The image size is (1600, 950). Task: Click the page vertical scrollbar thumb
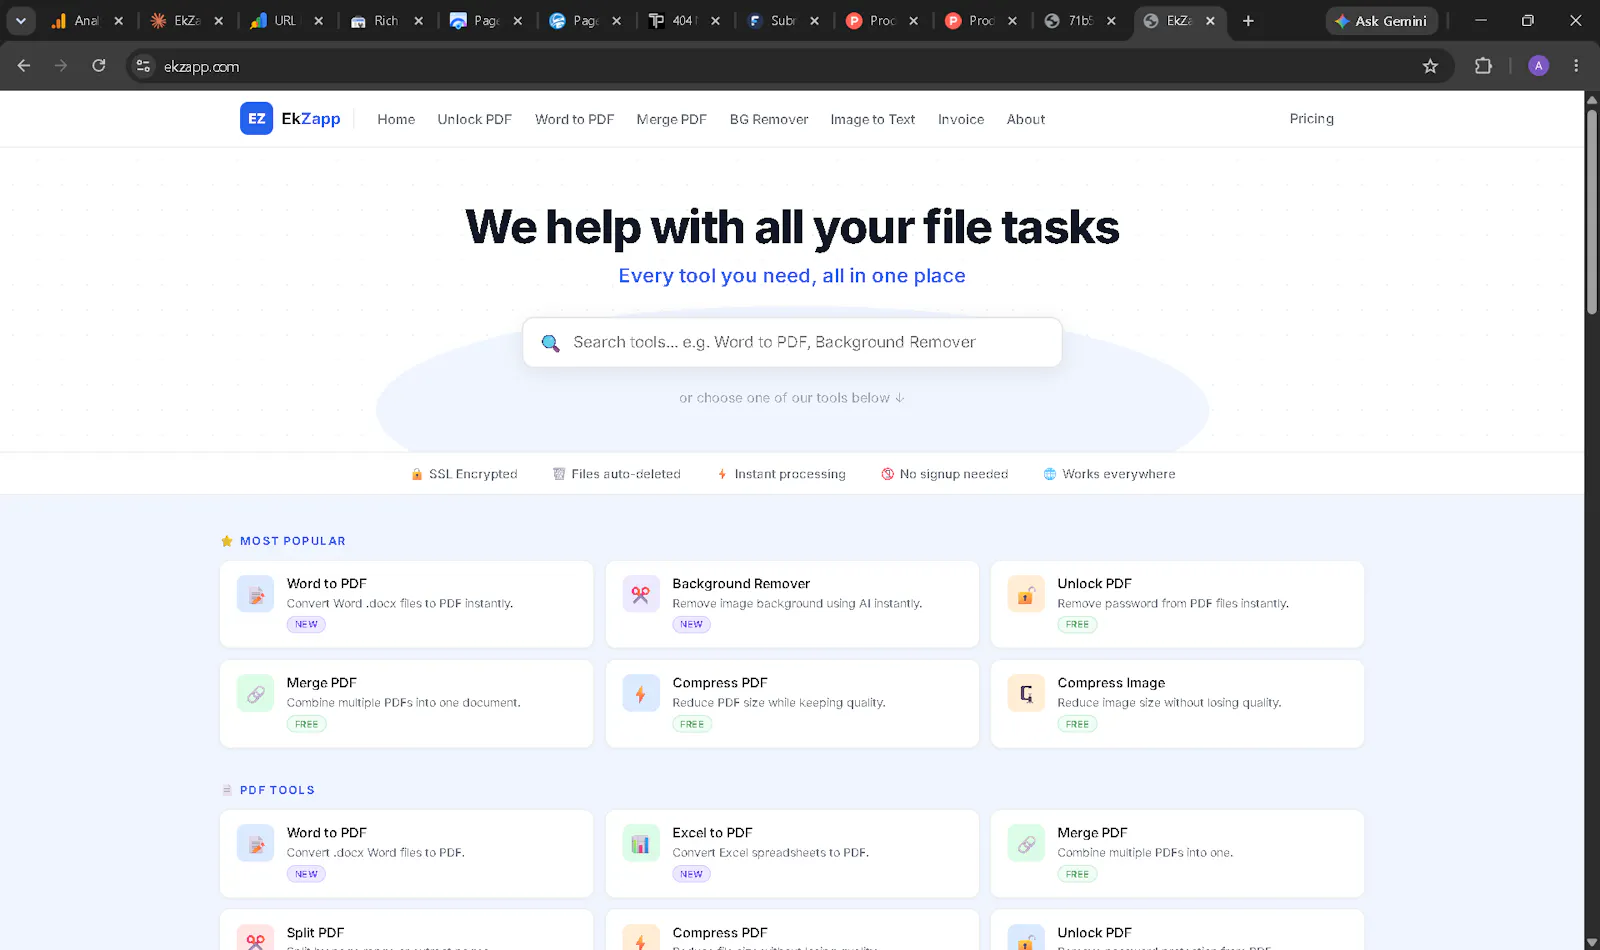pyautogui.click(x=1591, y=211)
